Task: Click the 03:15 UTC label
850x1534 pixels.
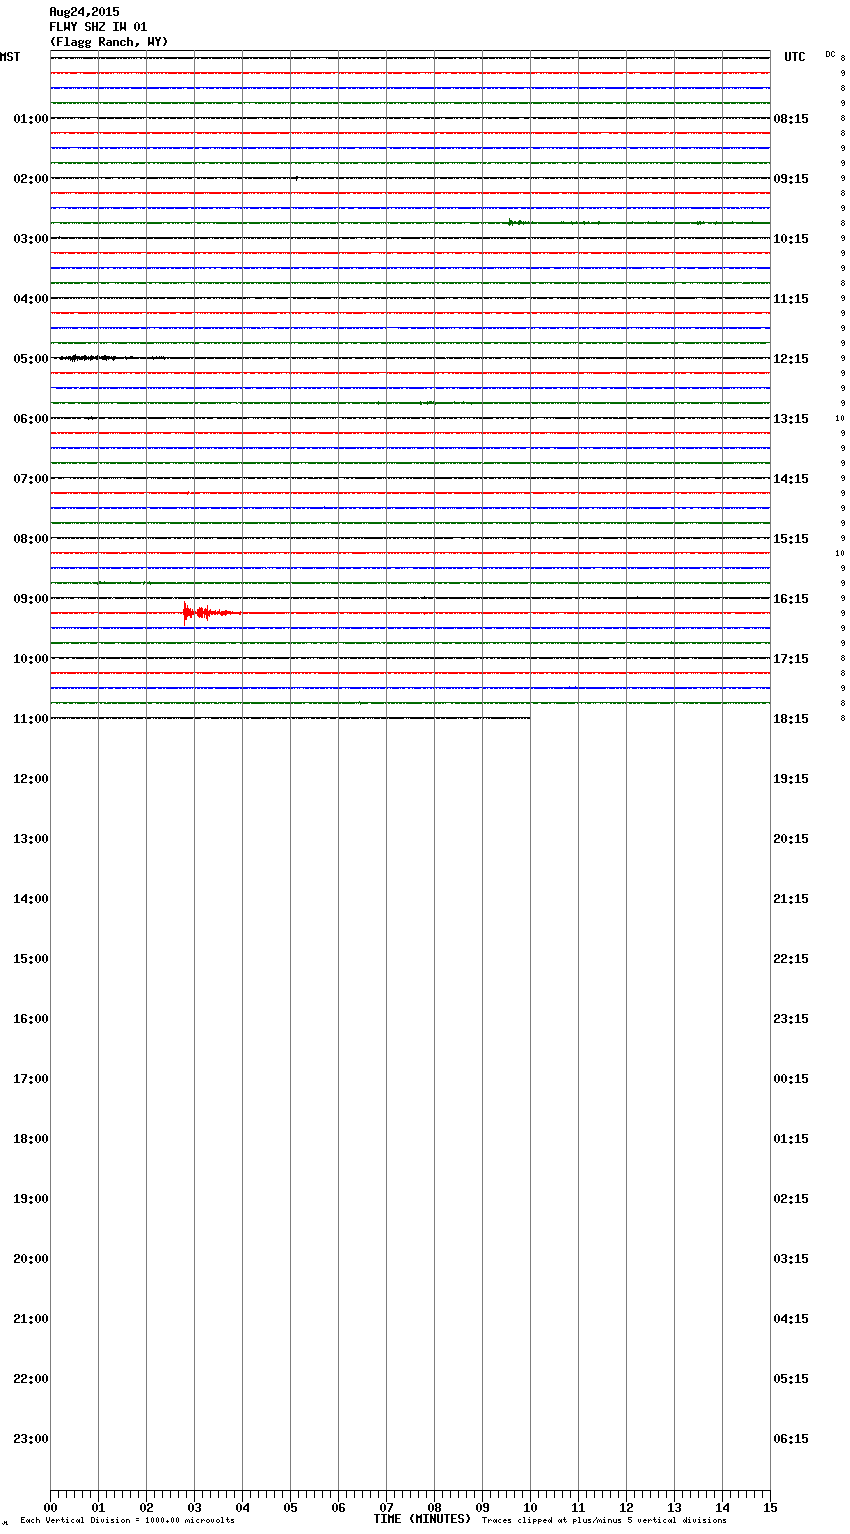Action: 791,1259
